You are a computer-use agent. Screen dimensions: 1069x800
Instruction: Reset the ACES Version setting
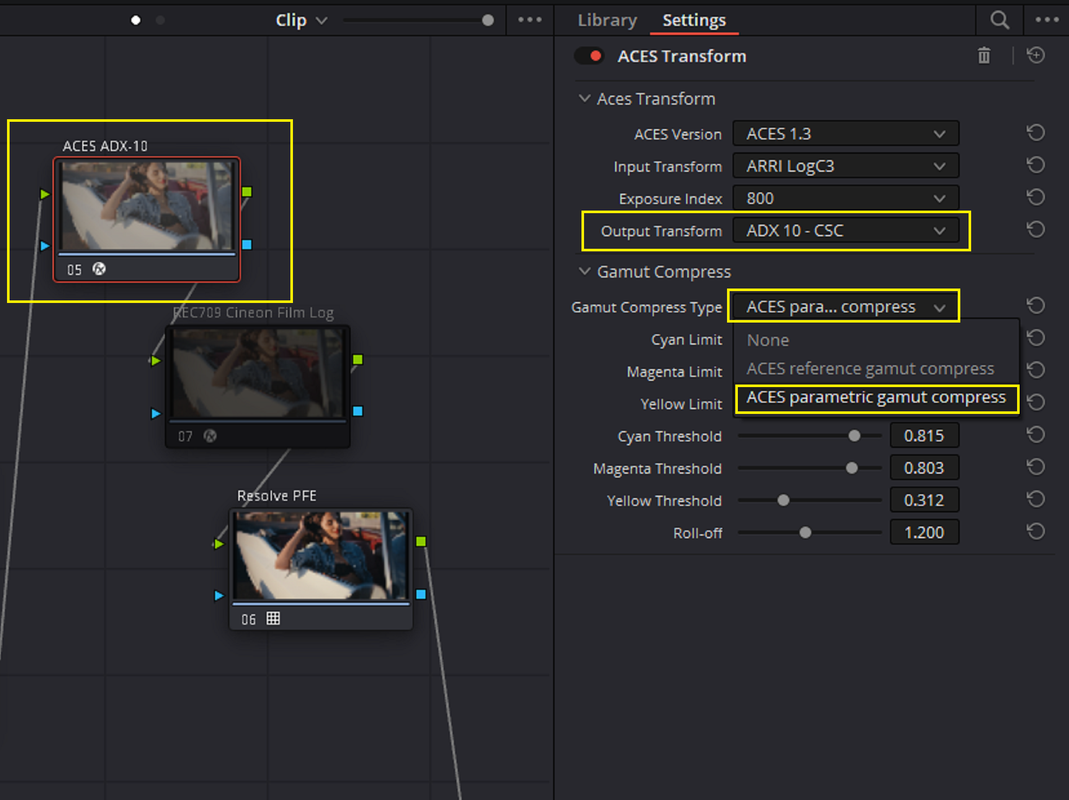(1036, 133)
